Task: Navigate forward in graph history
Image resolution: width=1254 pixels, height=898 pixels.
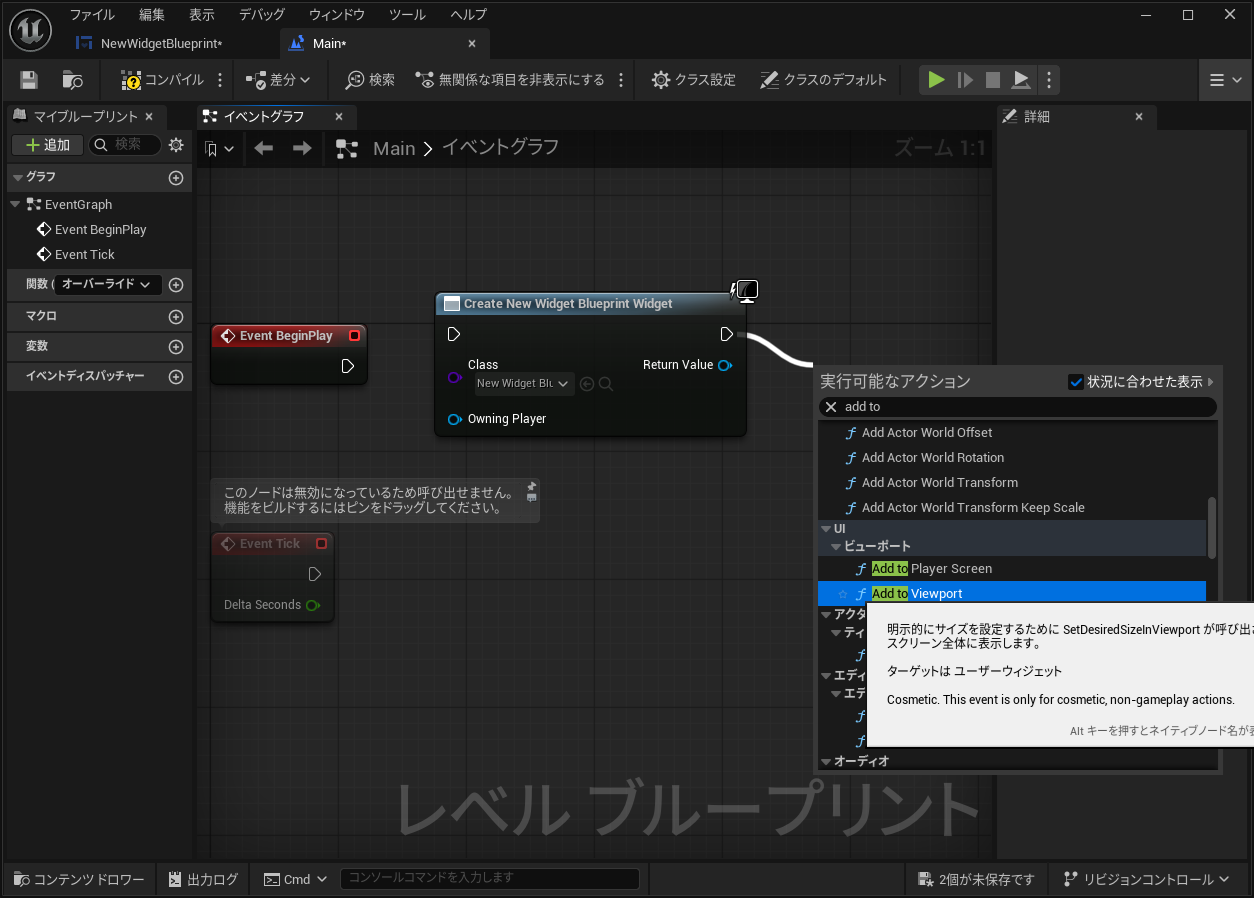Action: 302,148
